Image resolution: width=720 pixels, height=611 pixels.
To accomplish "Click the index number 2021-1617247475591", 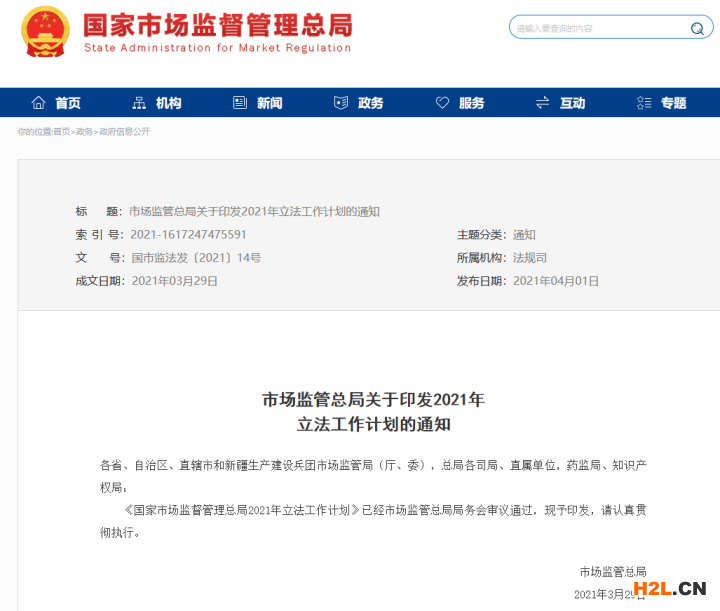I will click(188, 235).
